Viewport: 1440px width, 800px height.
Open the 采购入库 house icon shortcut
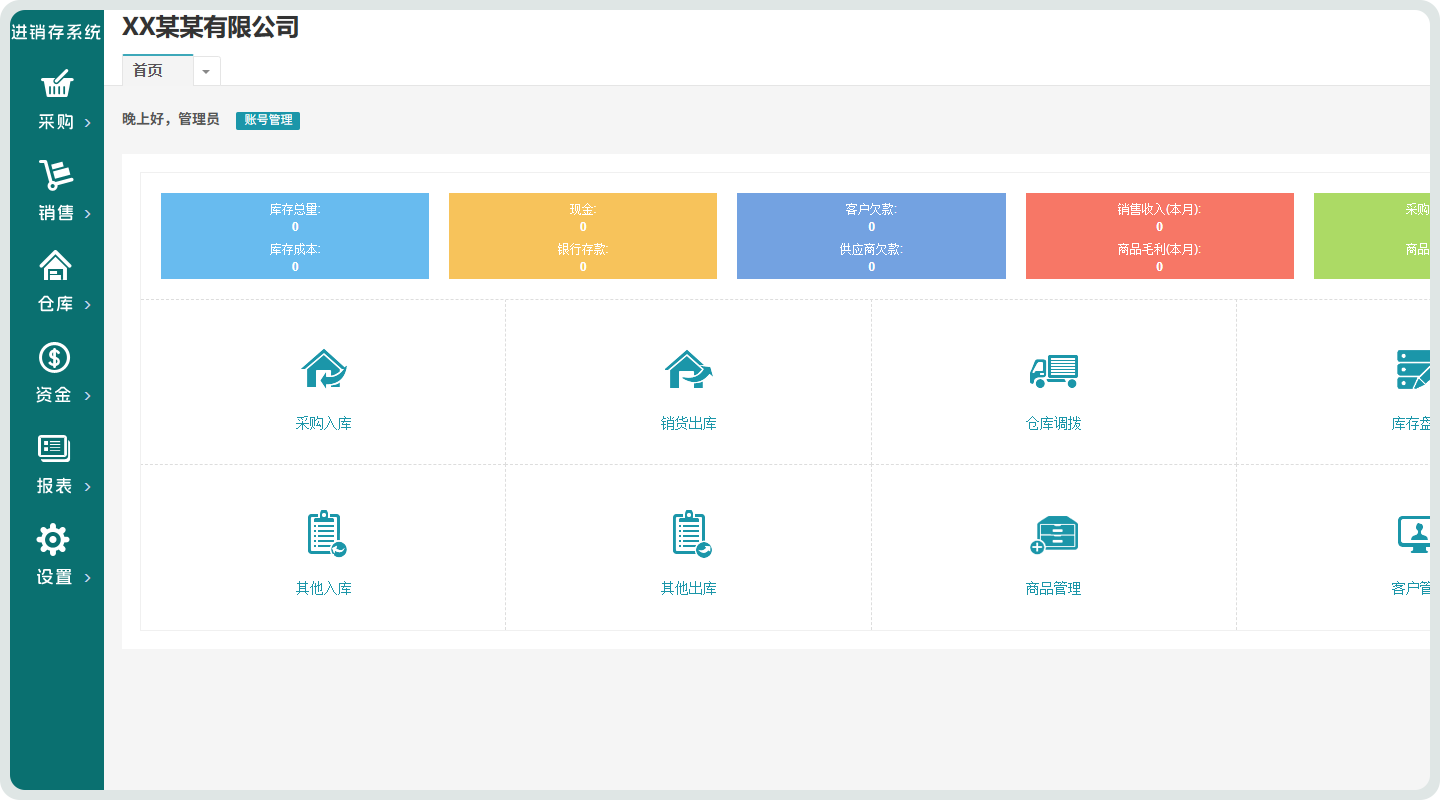click(x=323, y=369)
